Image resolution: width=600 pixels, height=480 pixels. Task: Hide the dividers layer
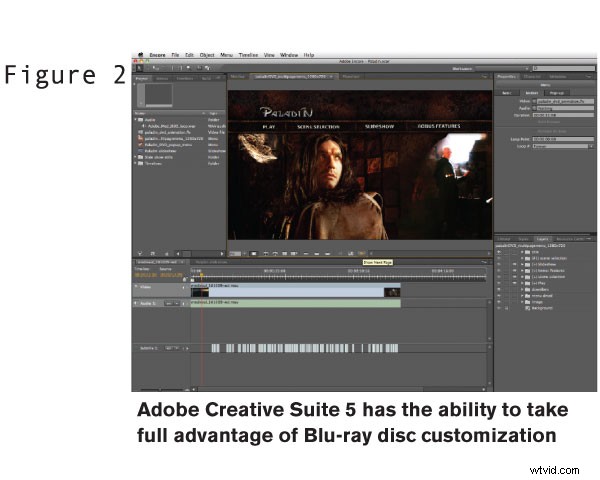point(499,289)
